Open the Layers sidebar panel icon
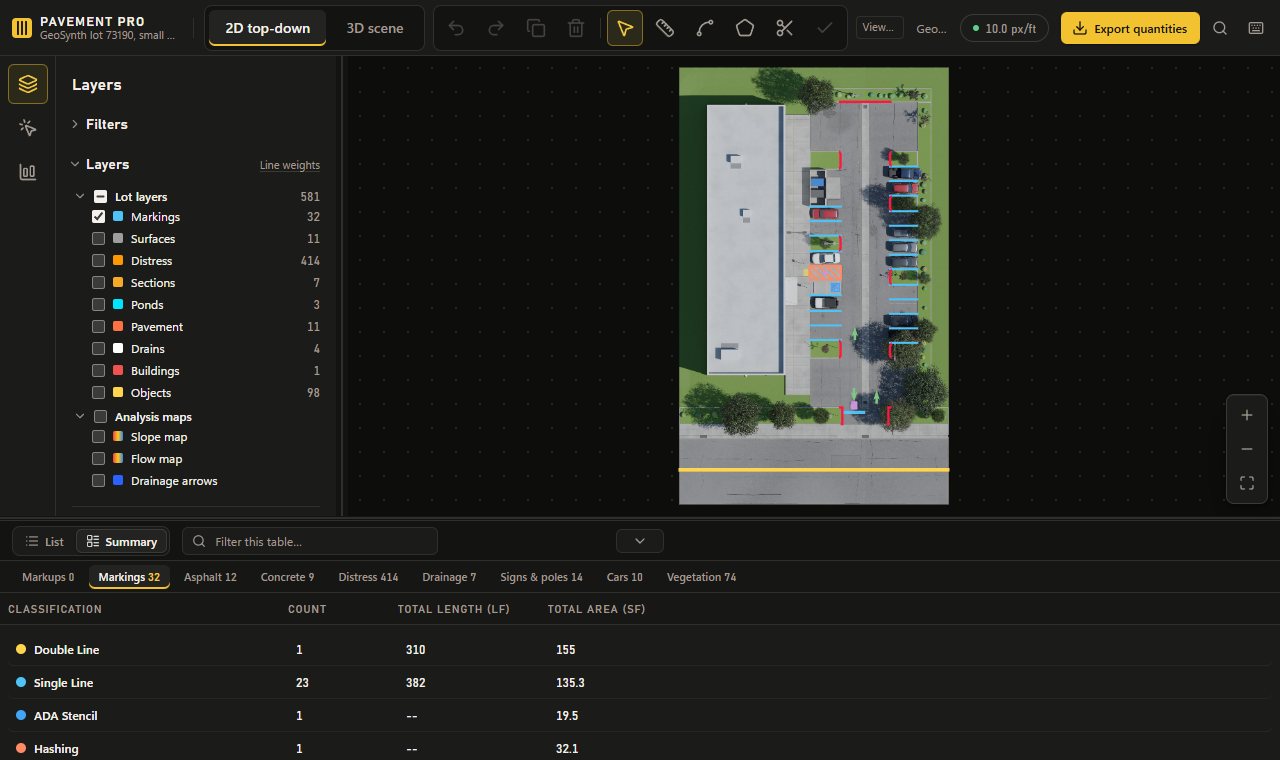The height and width of the screenshot is (760, 1280). (28, 84)
